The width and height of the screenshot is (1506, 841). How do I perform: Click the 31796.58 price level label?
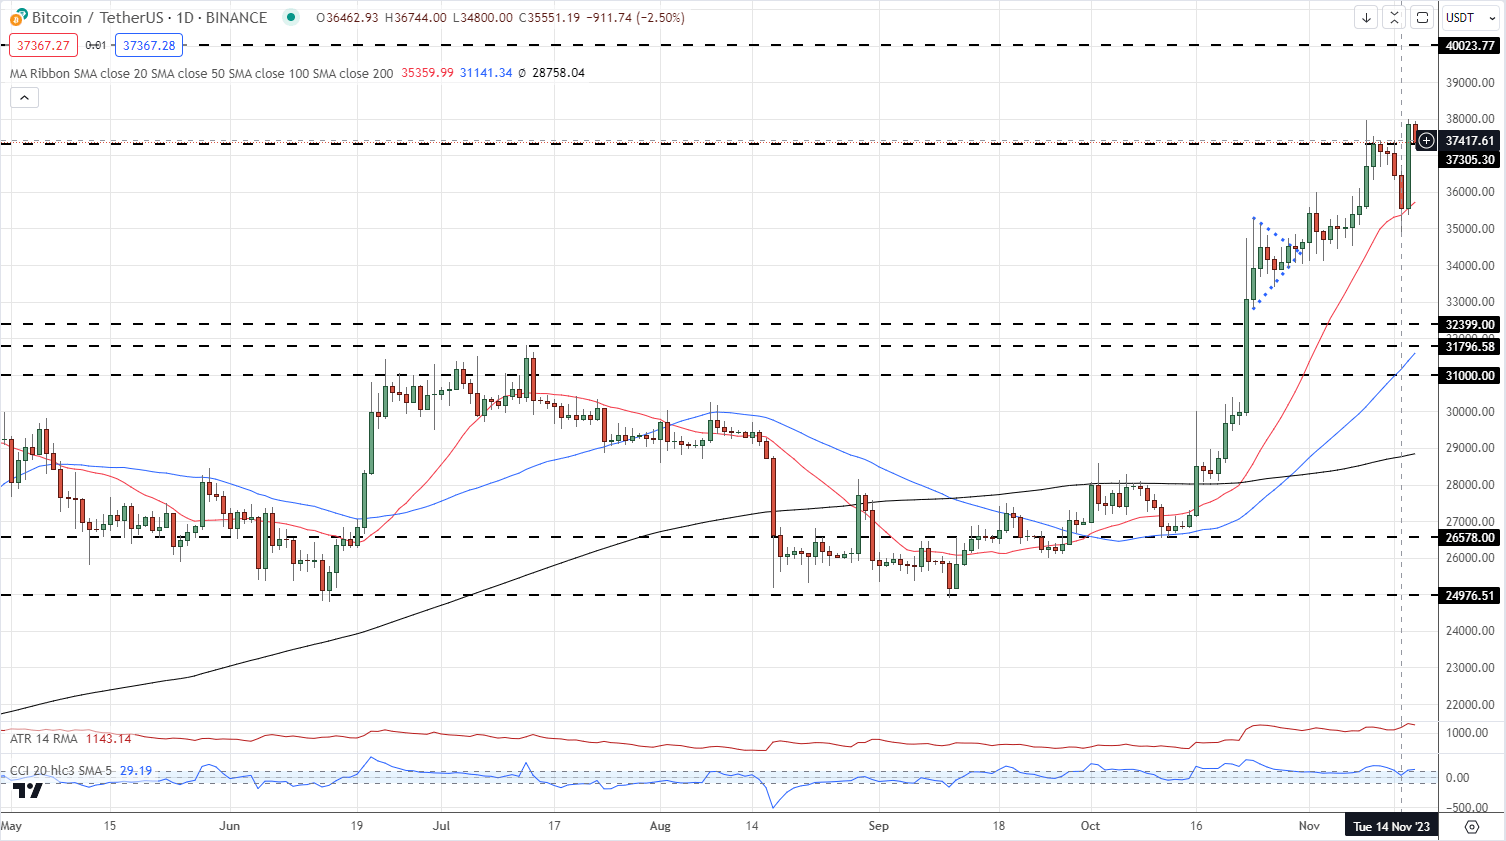tap(1470, 346)
